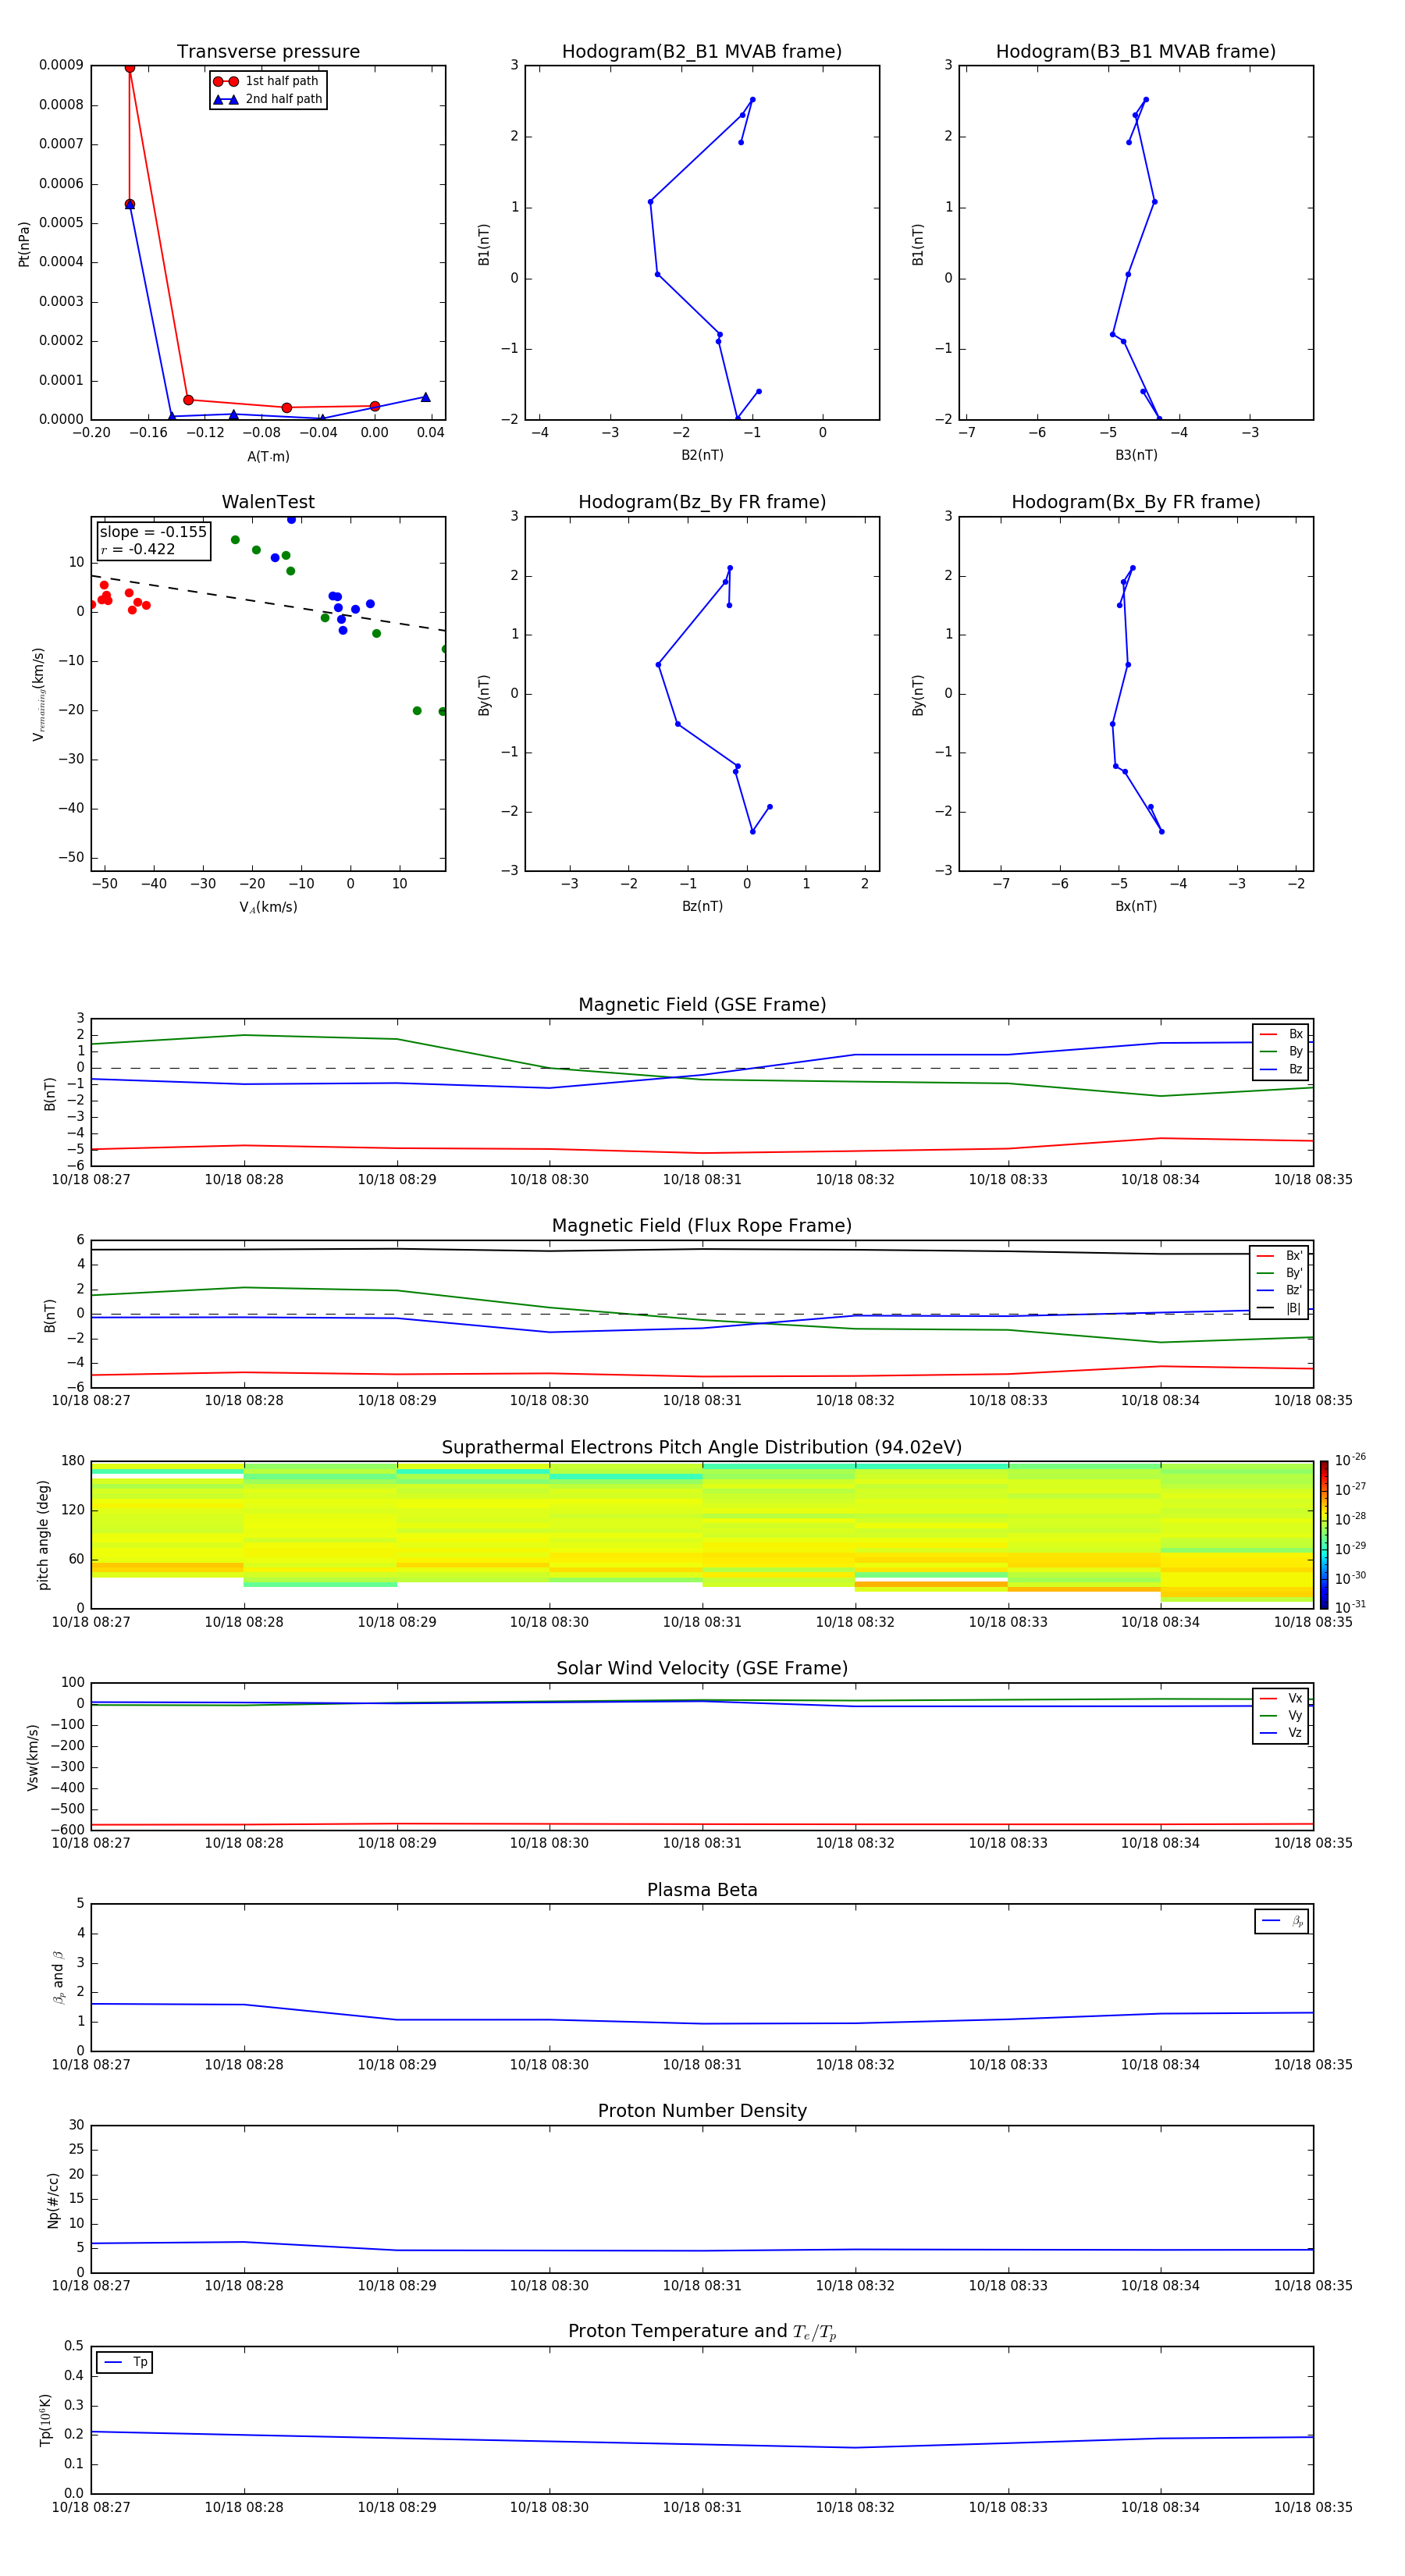Click the 'Vsw(km/s)' y-axis label
Image resolution: width=1405 pixels, height=2576 pixels.
click(x=32, y=1756)
